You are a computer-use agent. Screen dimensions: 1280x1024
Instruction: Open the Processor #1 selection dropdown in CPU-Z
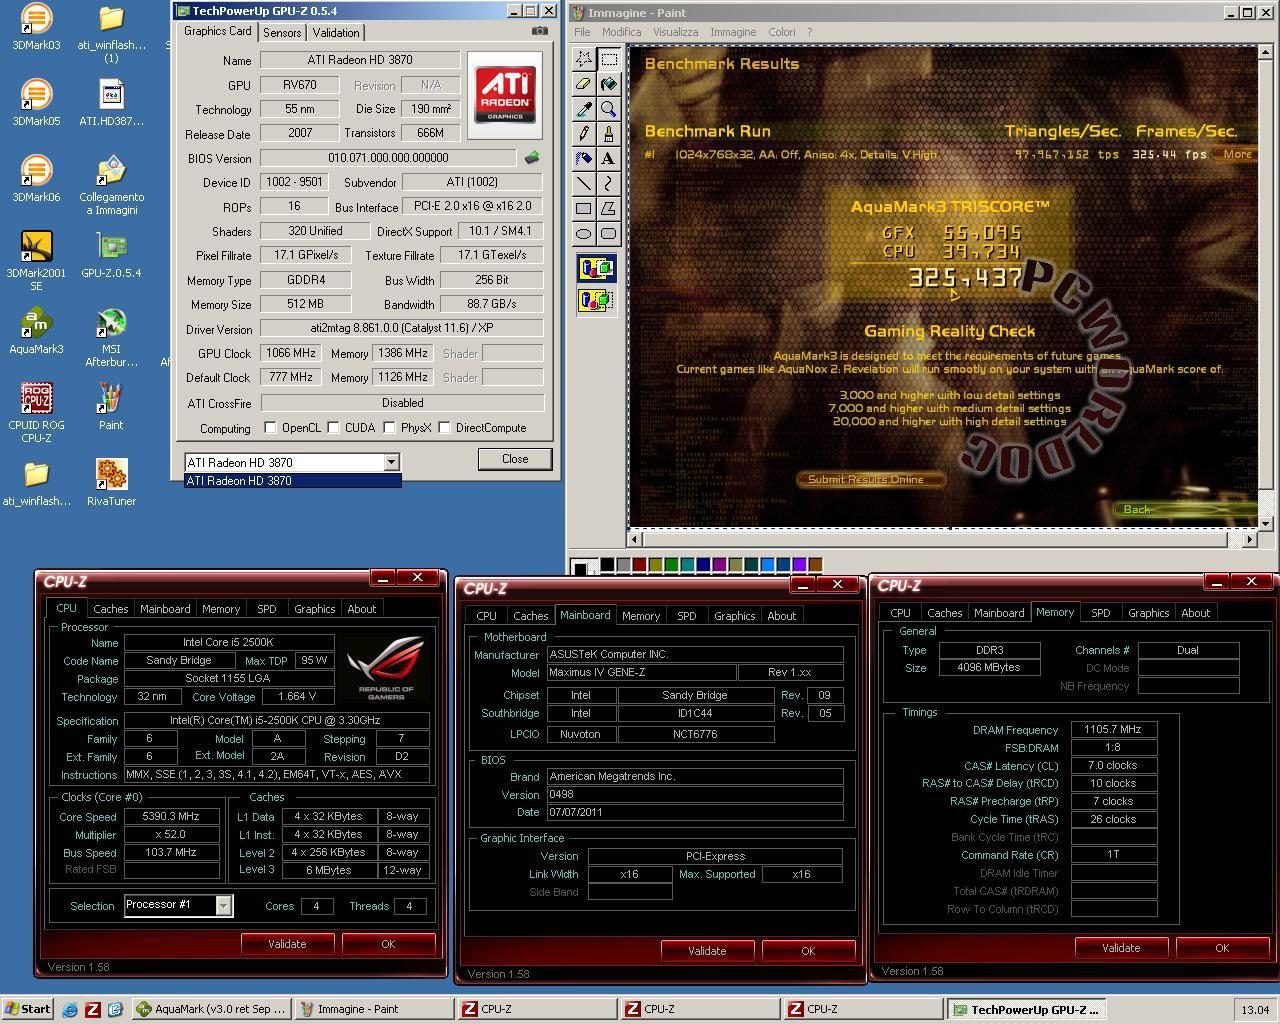[224, 905]
